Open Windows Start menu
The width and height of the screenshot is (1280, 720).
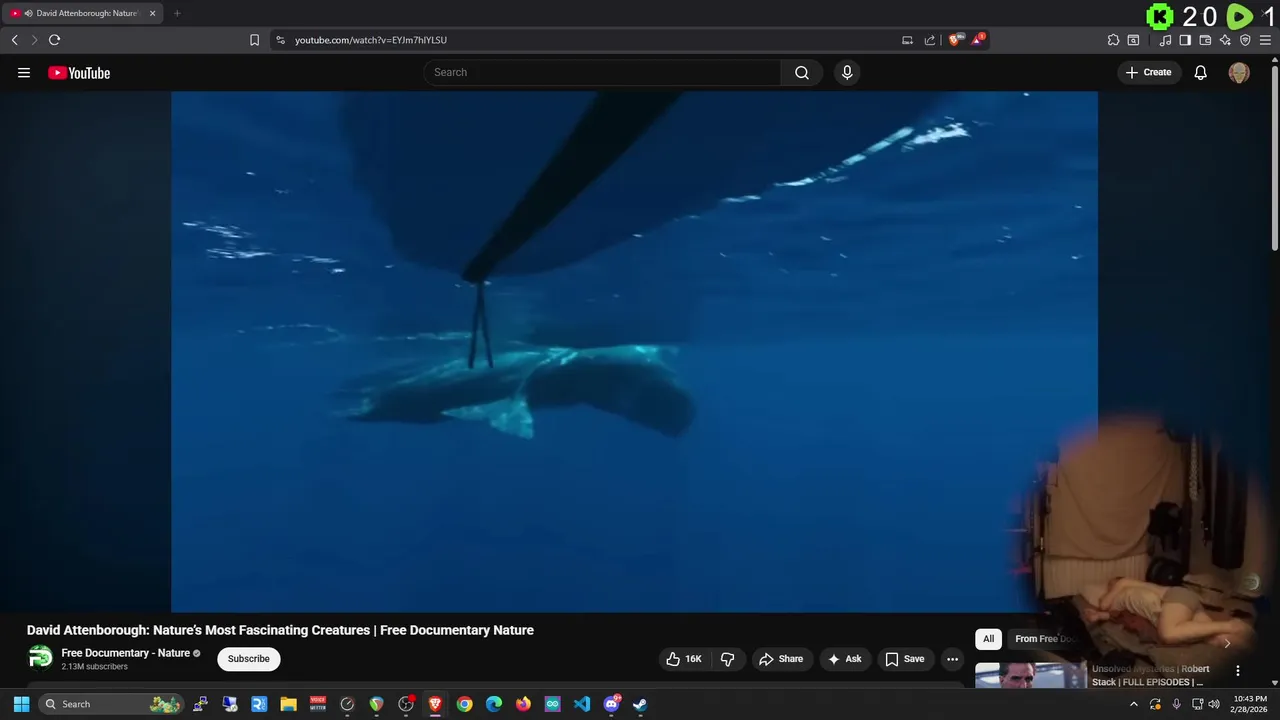21,704
